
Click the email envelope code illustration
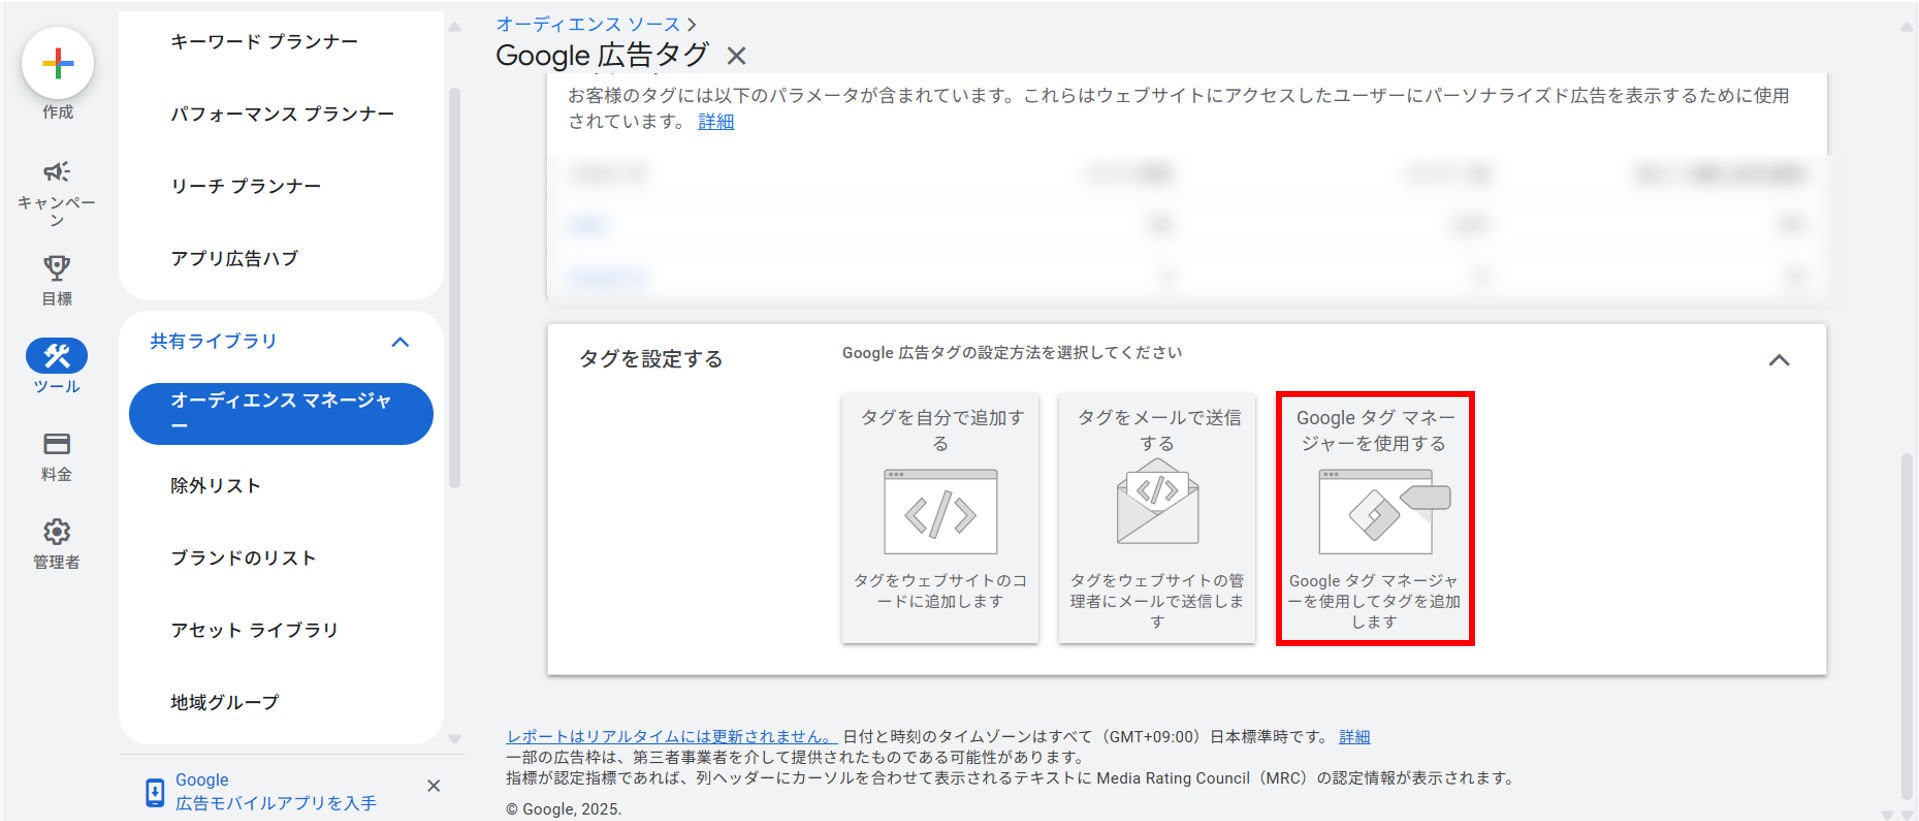1157,501
